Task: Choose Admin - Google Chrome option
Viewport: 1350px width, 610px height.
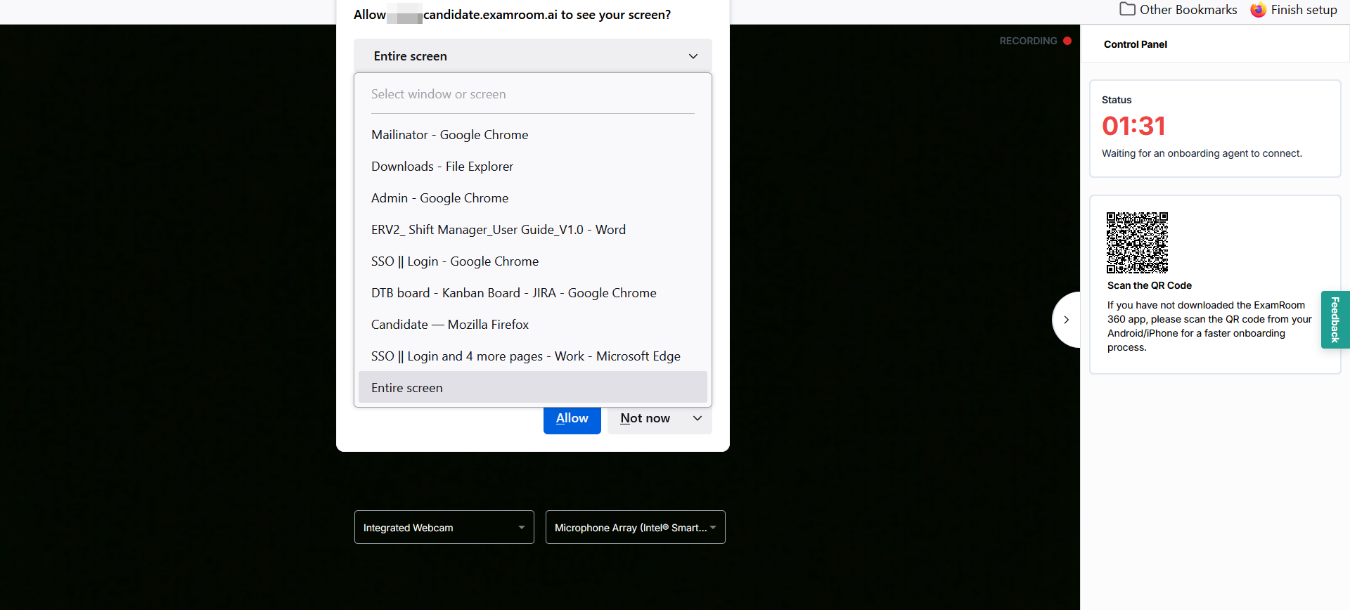Action: (x=440, y=198)
